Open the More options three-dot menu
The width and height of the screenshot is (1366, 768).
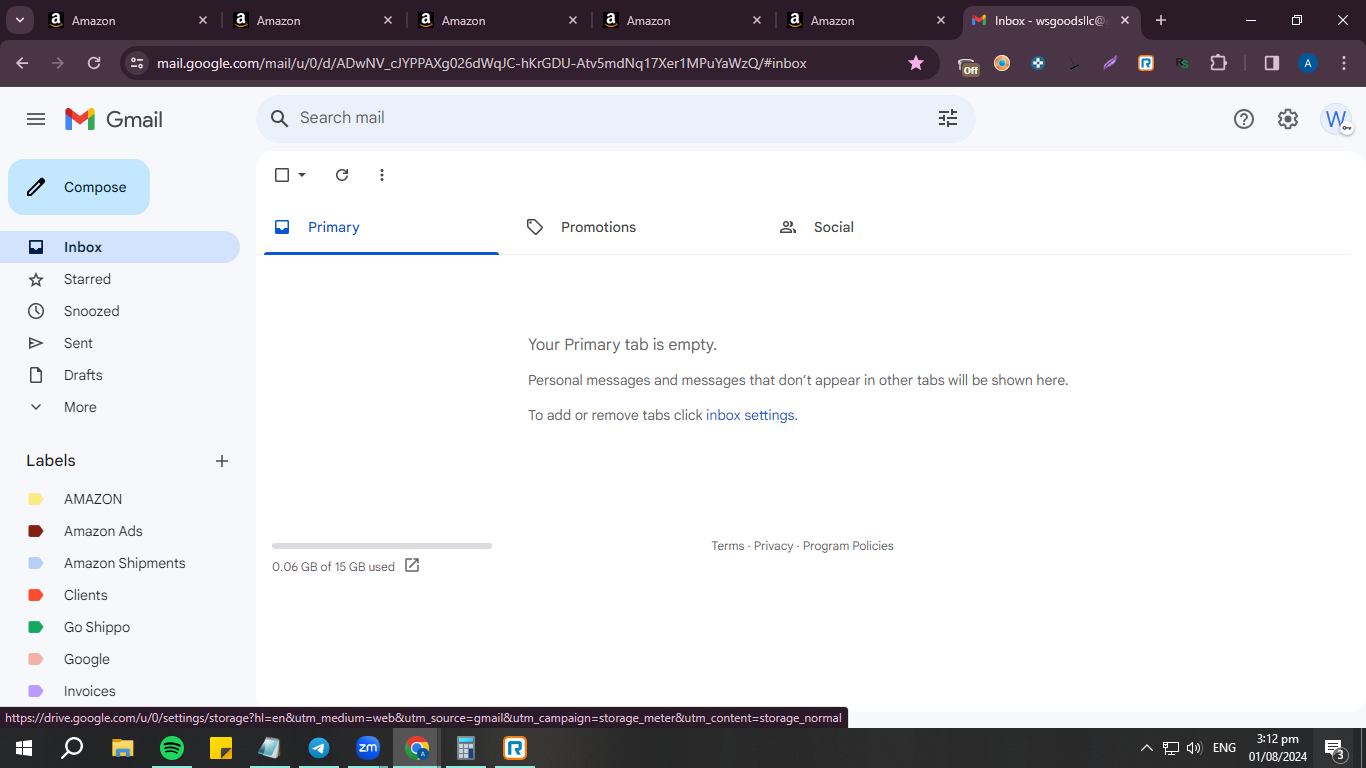click(382, 175)
